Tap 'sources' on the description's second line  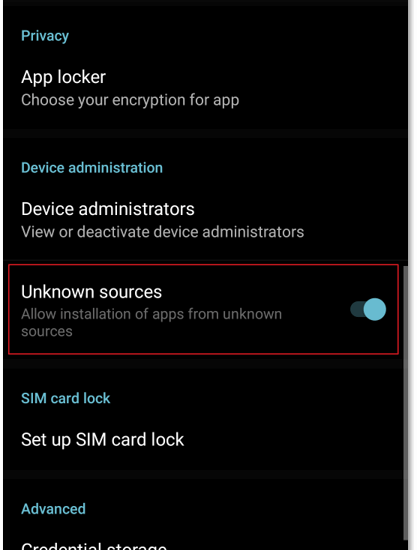pyautogui.click(x=47, y=331)
